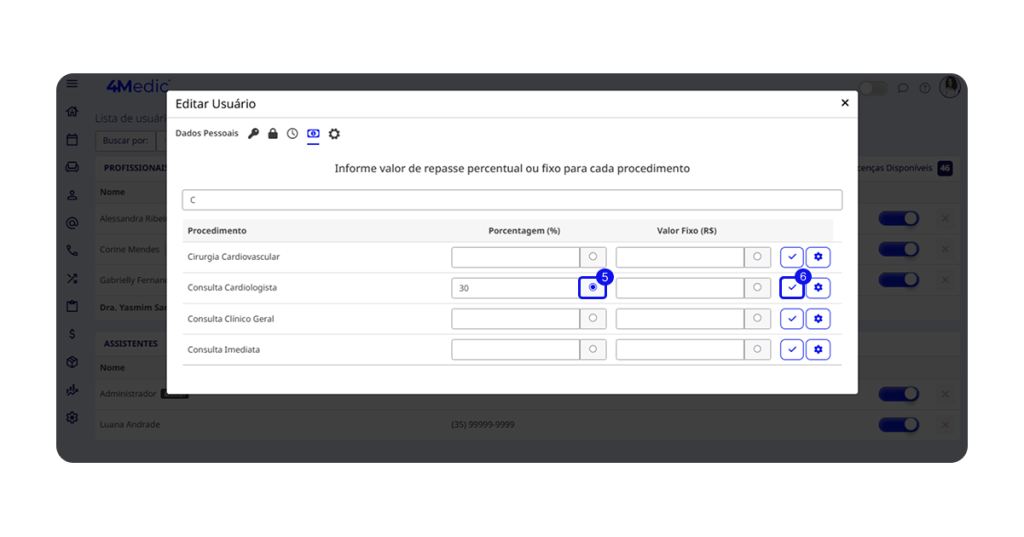Select percentage radio for Consulta Cardiologista

pos(593,288)
